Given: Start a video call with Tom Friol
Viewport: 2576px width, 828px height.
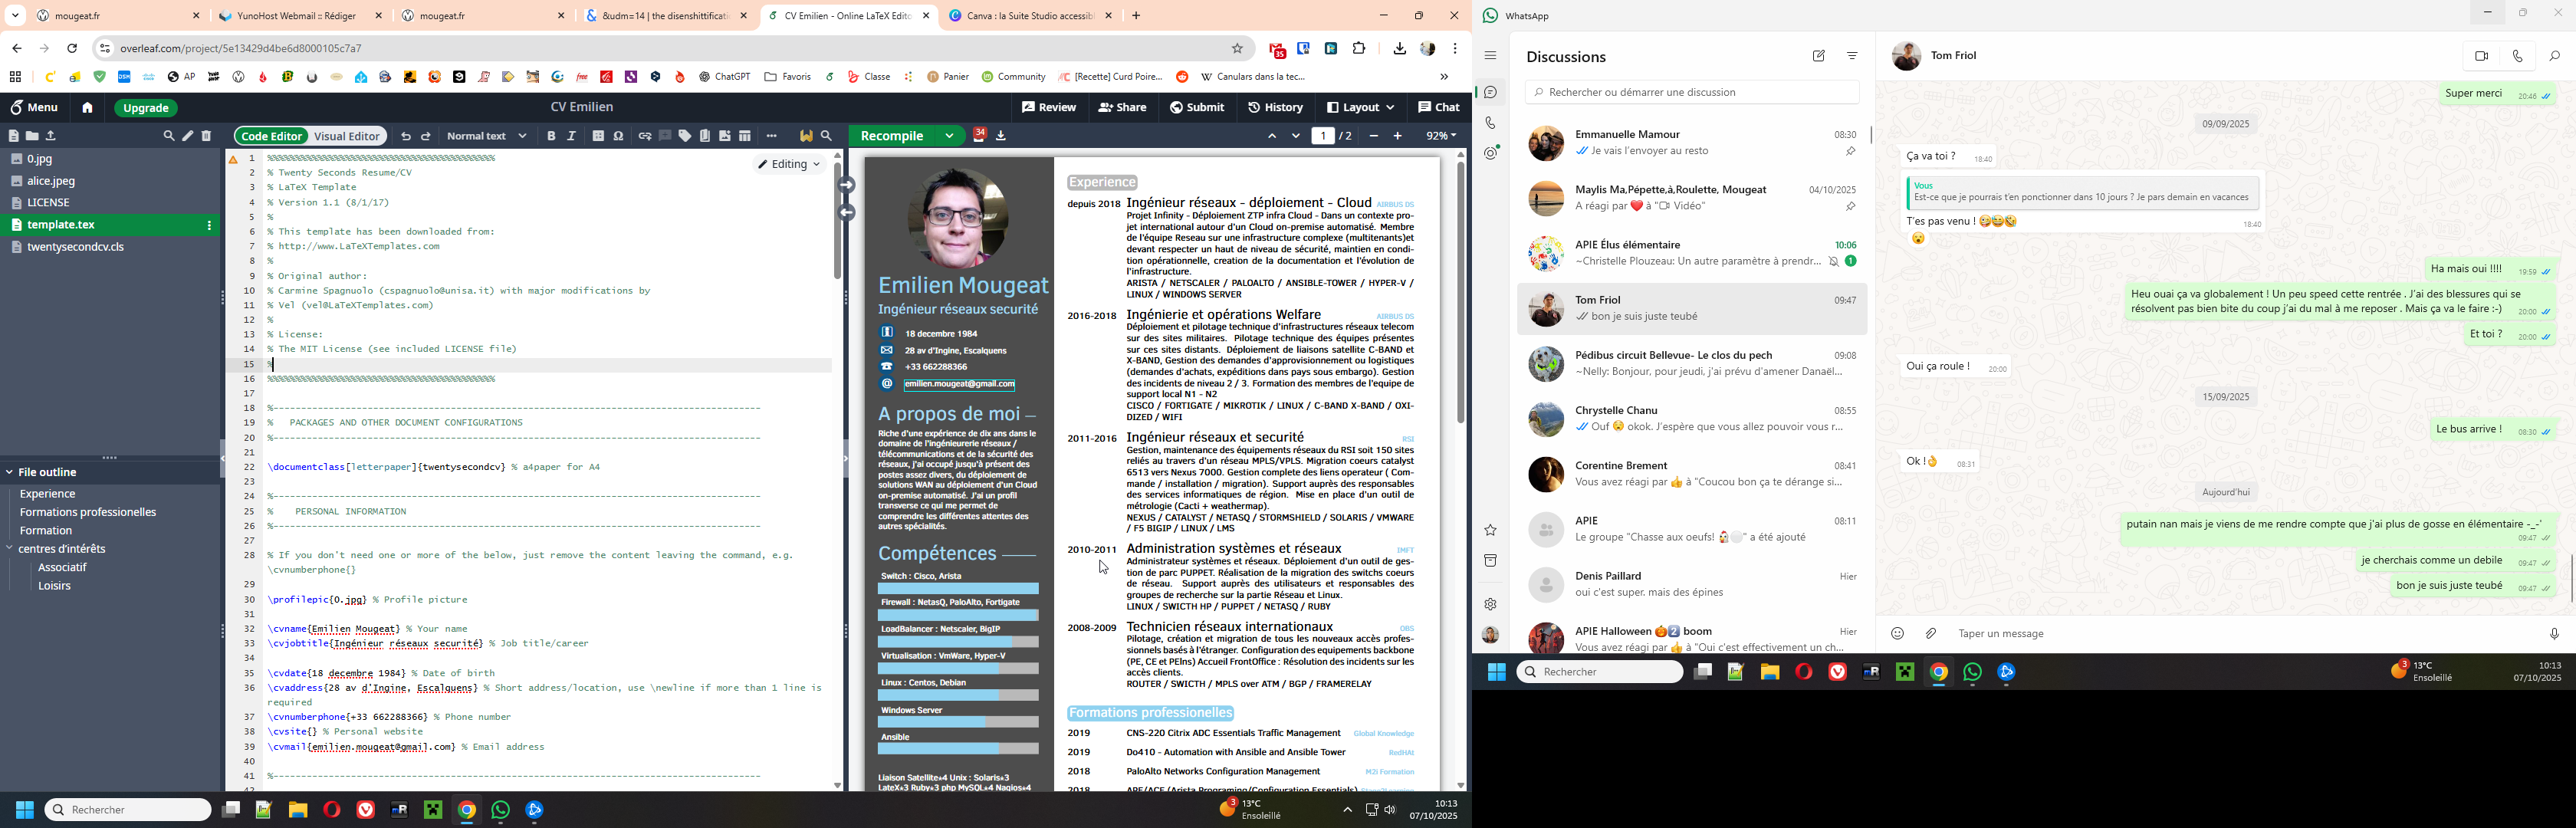Looking at the screenshot, I should coord(2481,57).
